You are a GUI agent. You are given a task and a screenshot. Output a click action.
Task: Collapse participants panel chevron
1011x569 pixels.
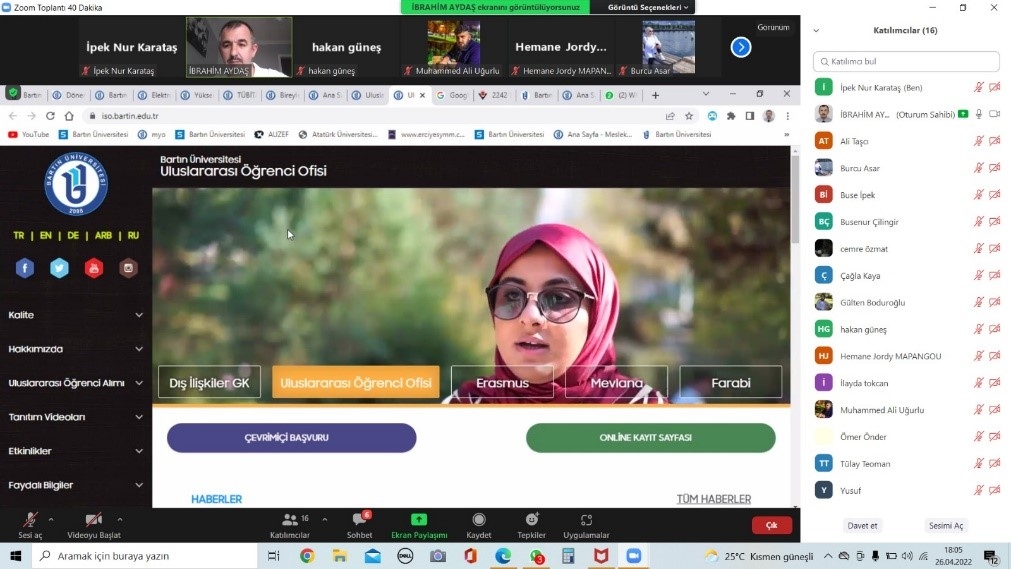816,30
